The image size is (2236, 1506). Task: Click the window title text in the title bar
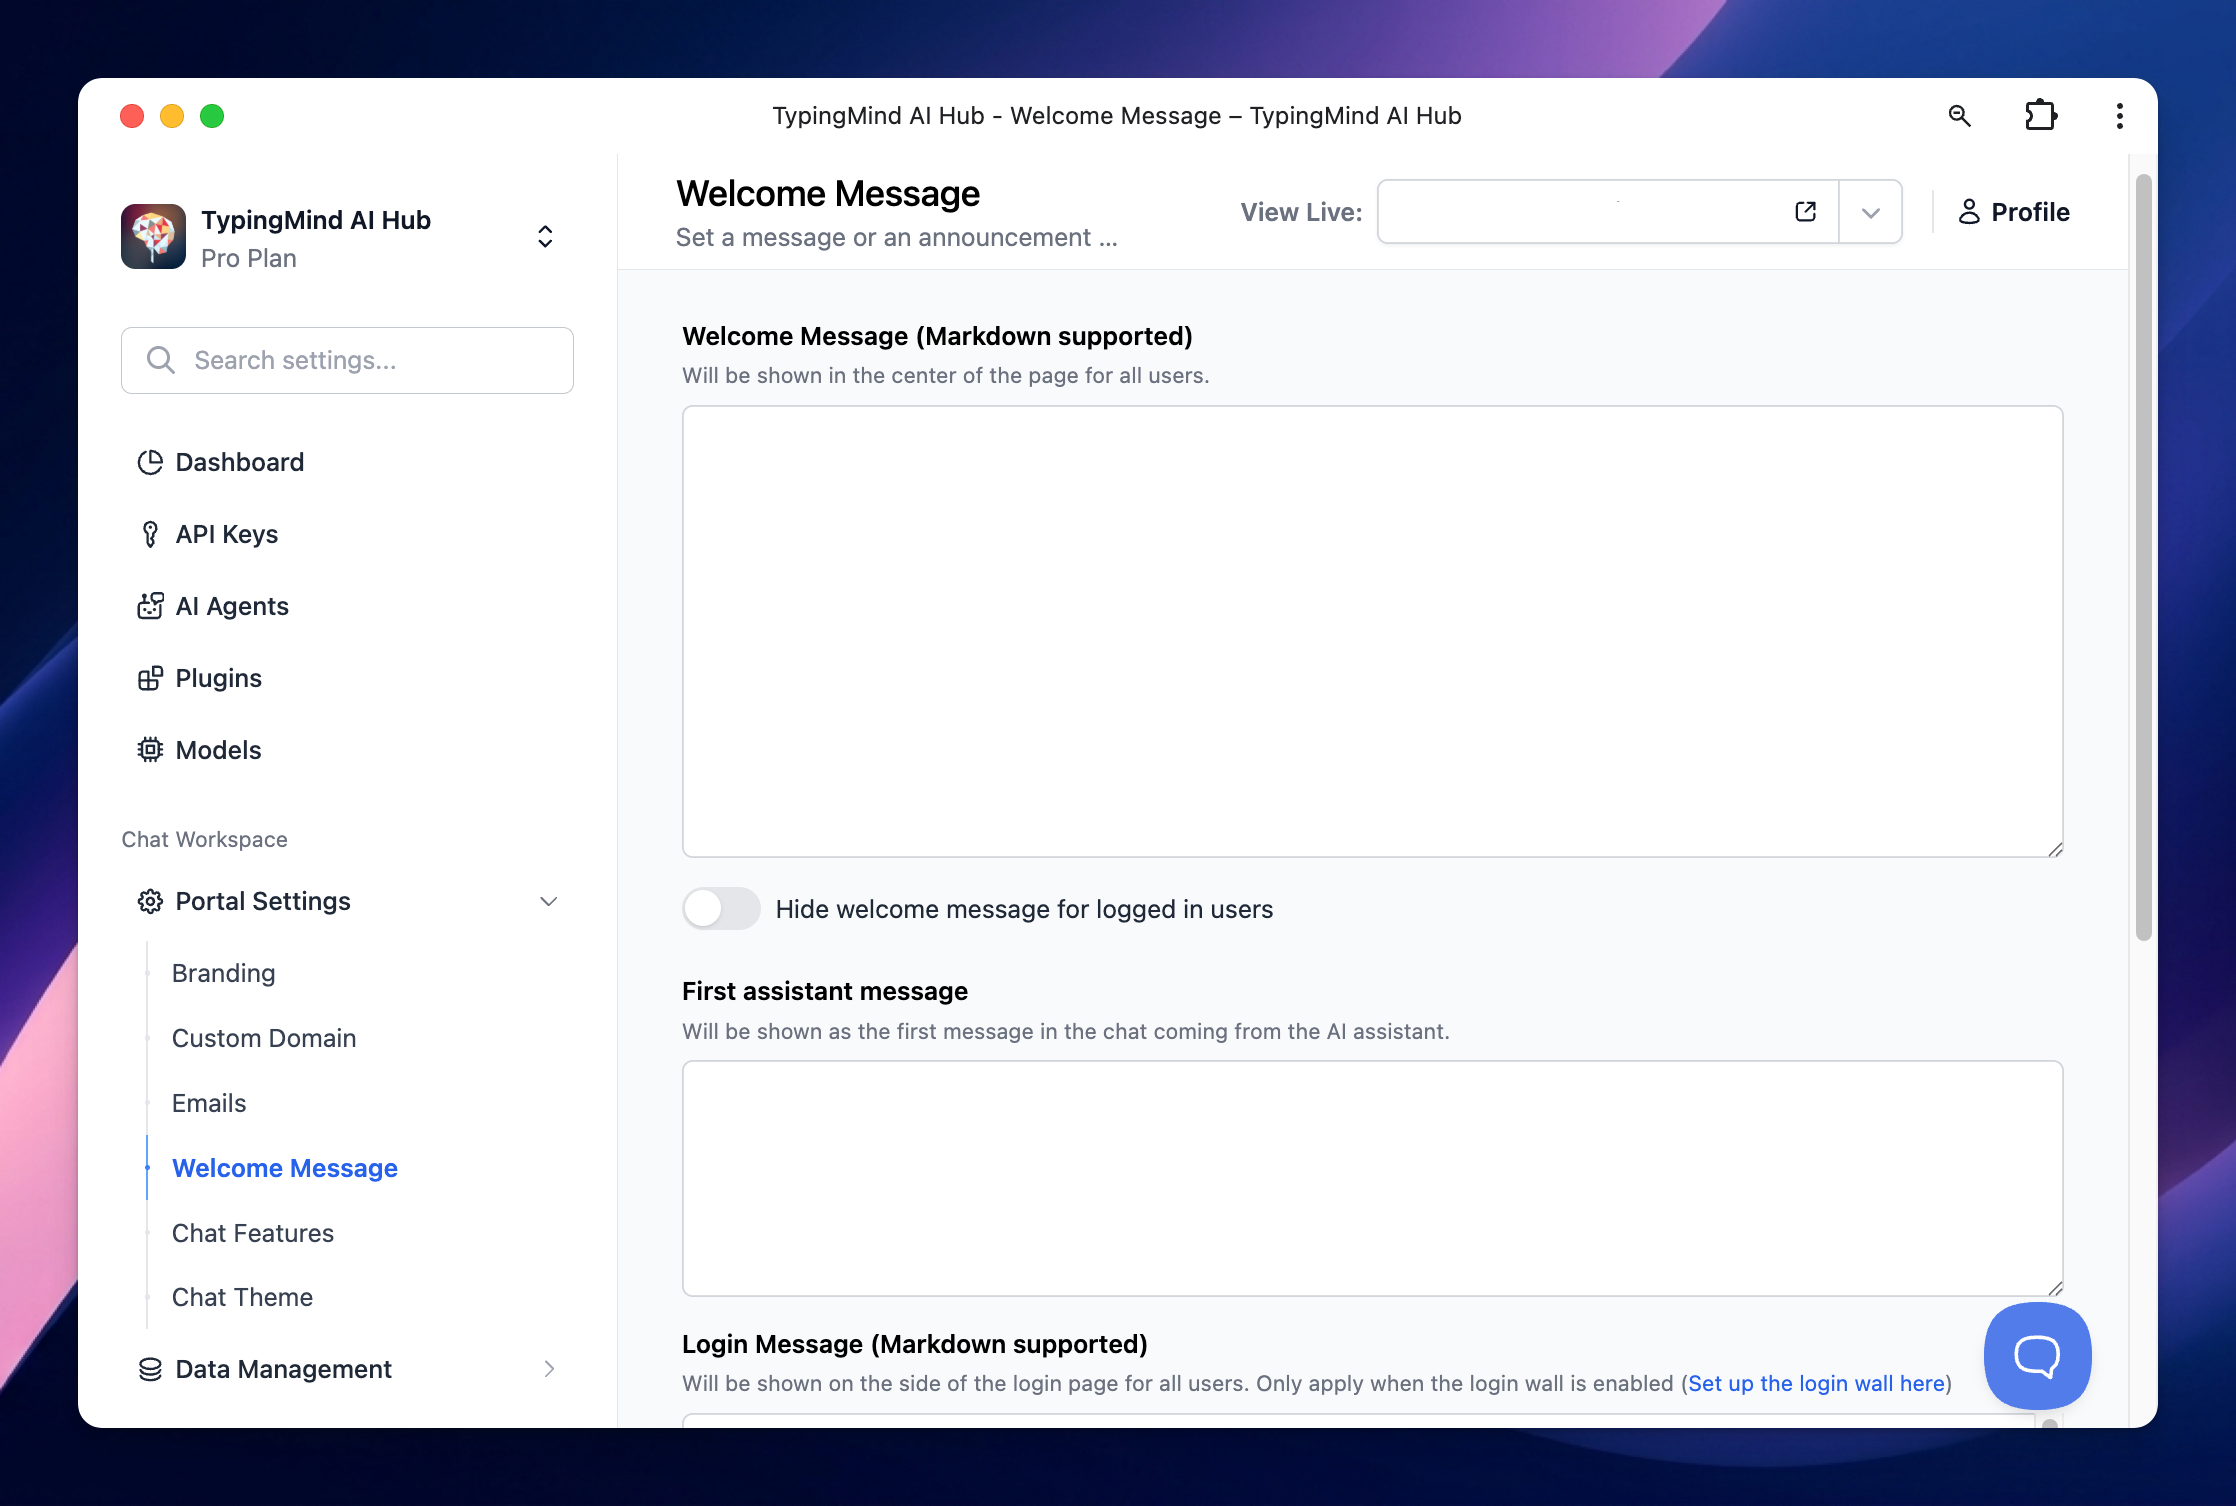pos(1117,116)
